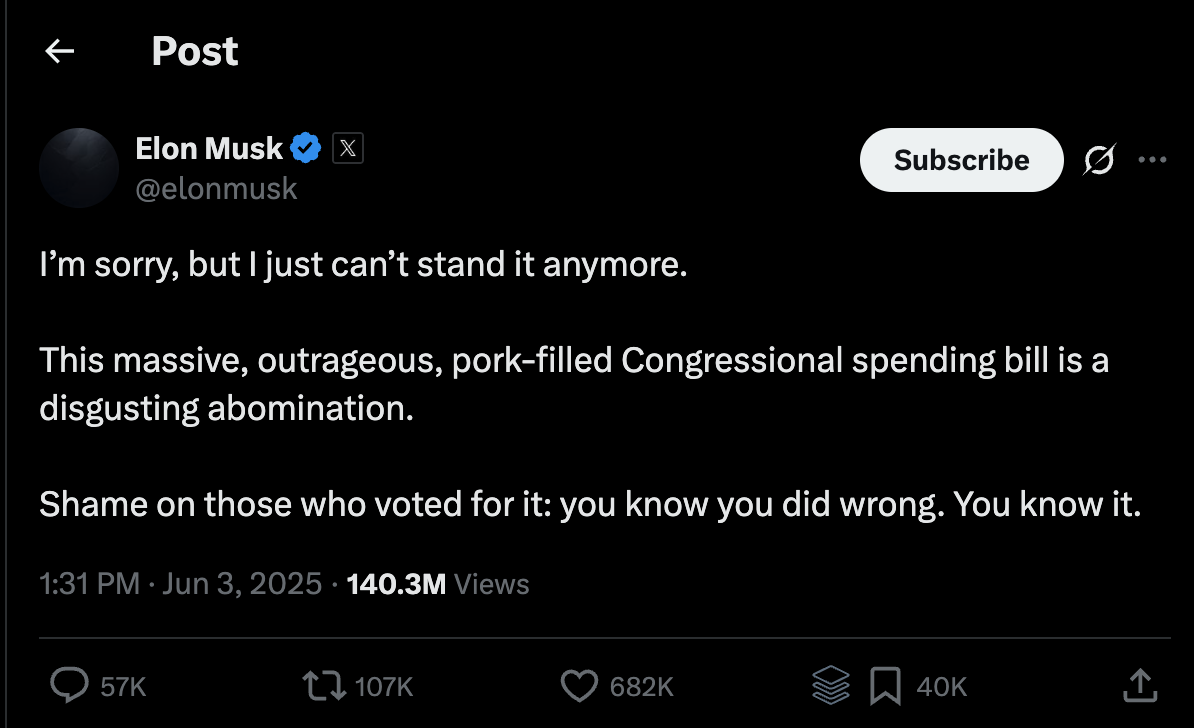Click the 682K likes count
The width and height of the screenshot is (1194, 728).
tap(641, 687)
